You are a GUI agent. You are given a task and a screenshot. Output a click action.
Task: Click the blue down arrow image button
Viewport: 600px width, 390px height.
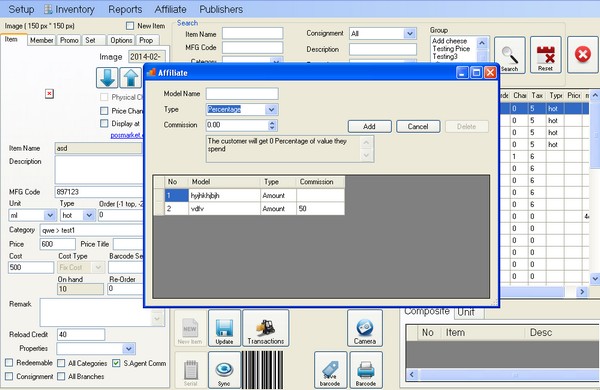coord(107,78)
